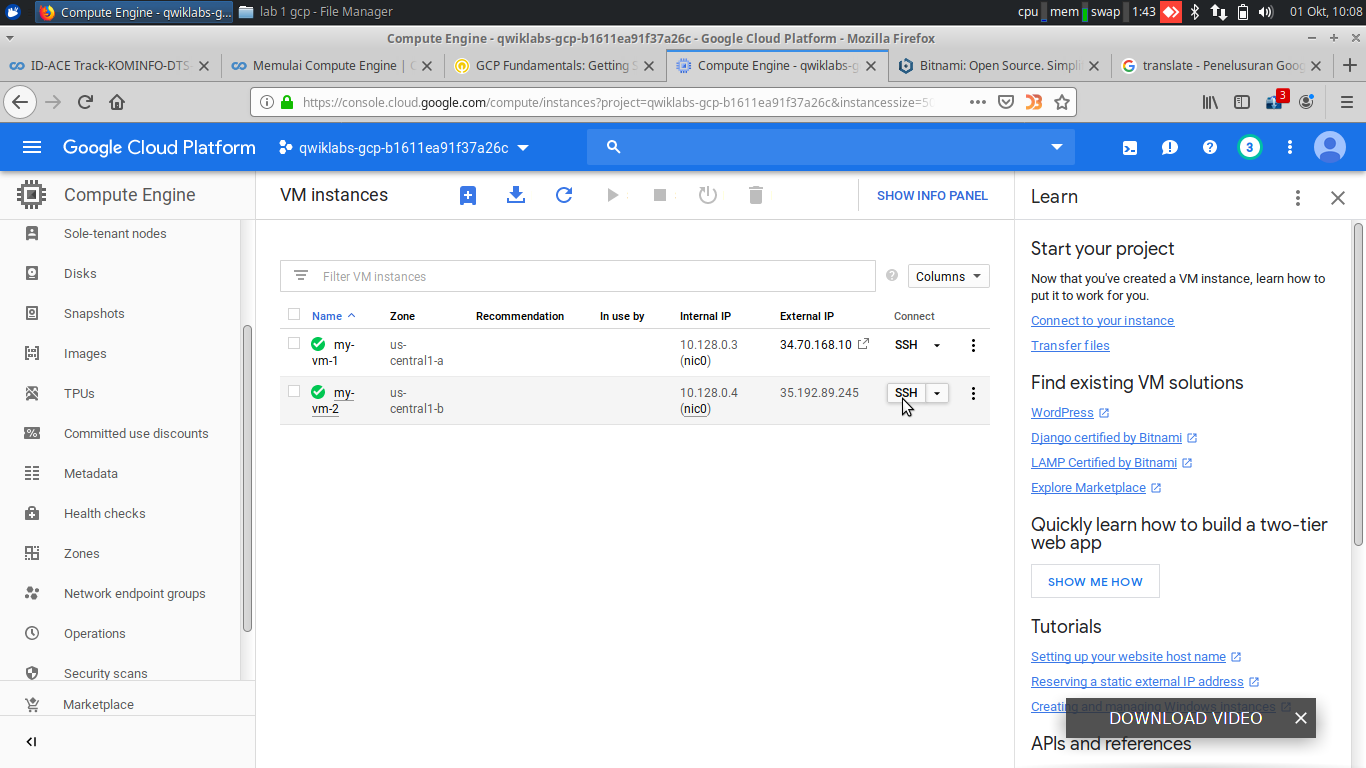The height and width of the screenshot is (768, 1366).
Task: Switch to the GCP Fundamentals tab
Action: coord(555,66)
